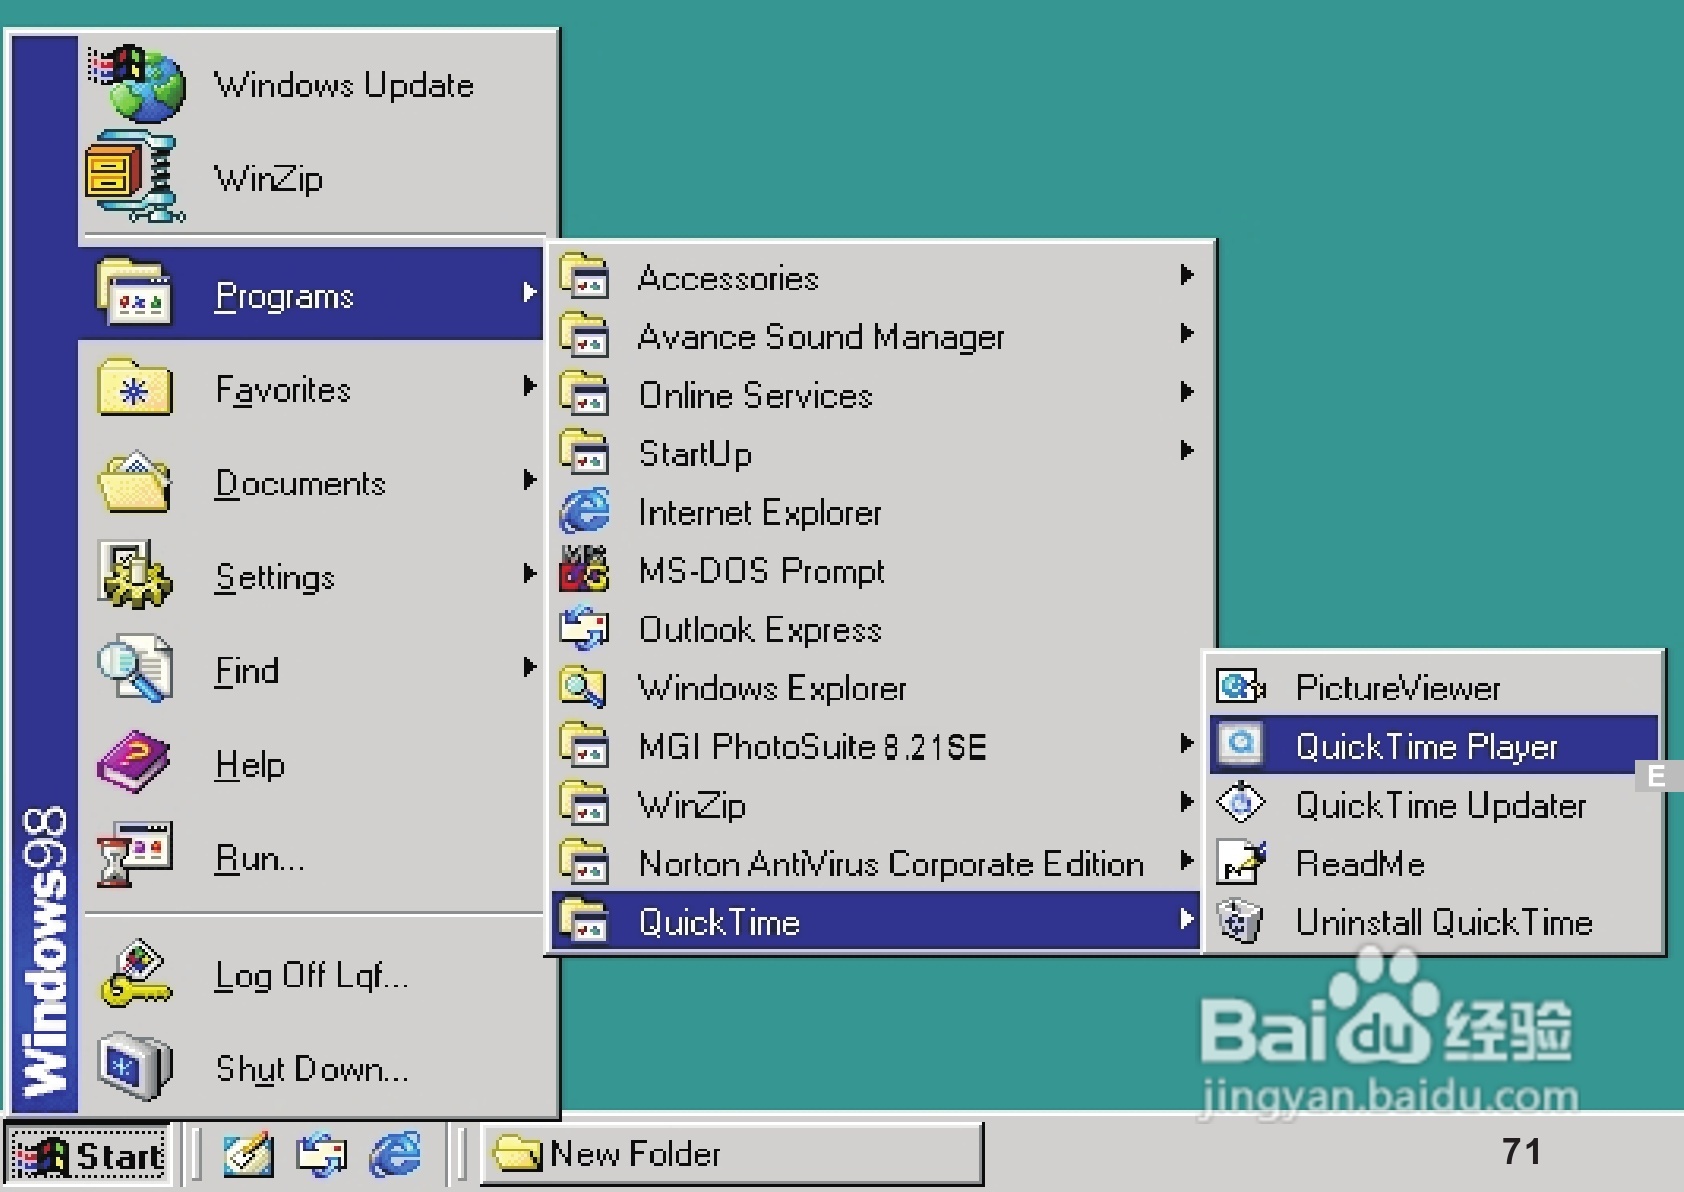
Task: Click the Uninstall QuickTime recycle icon
Action: (x=1241, y=920)
